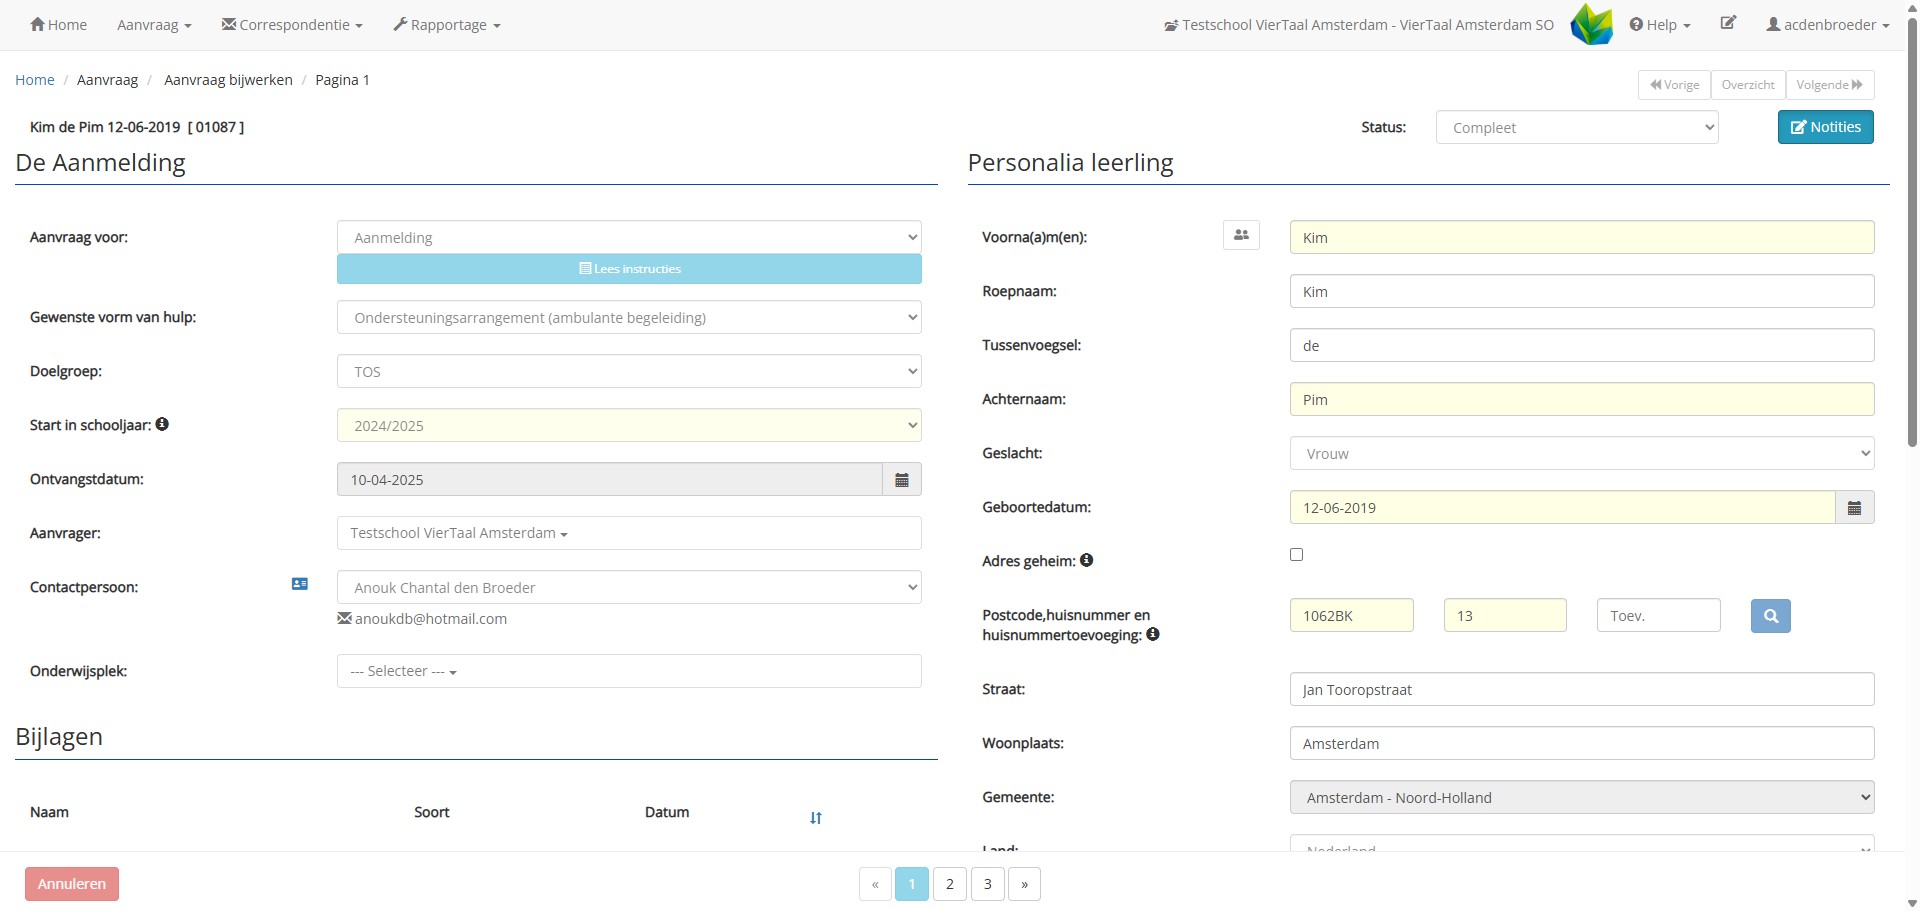Open the contact card icon beside Contactpersoon
The height and width of the screenshot is (911, 1920).
click(x=300, y=584)
